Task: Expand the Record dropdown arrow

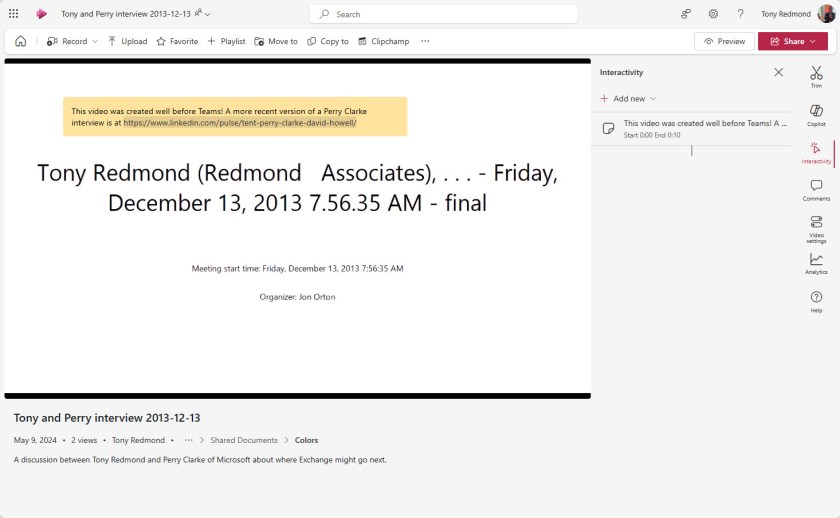Action: (x=95, y=41)
